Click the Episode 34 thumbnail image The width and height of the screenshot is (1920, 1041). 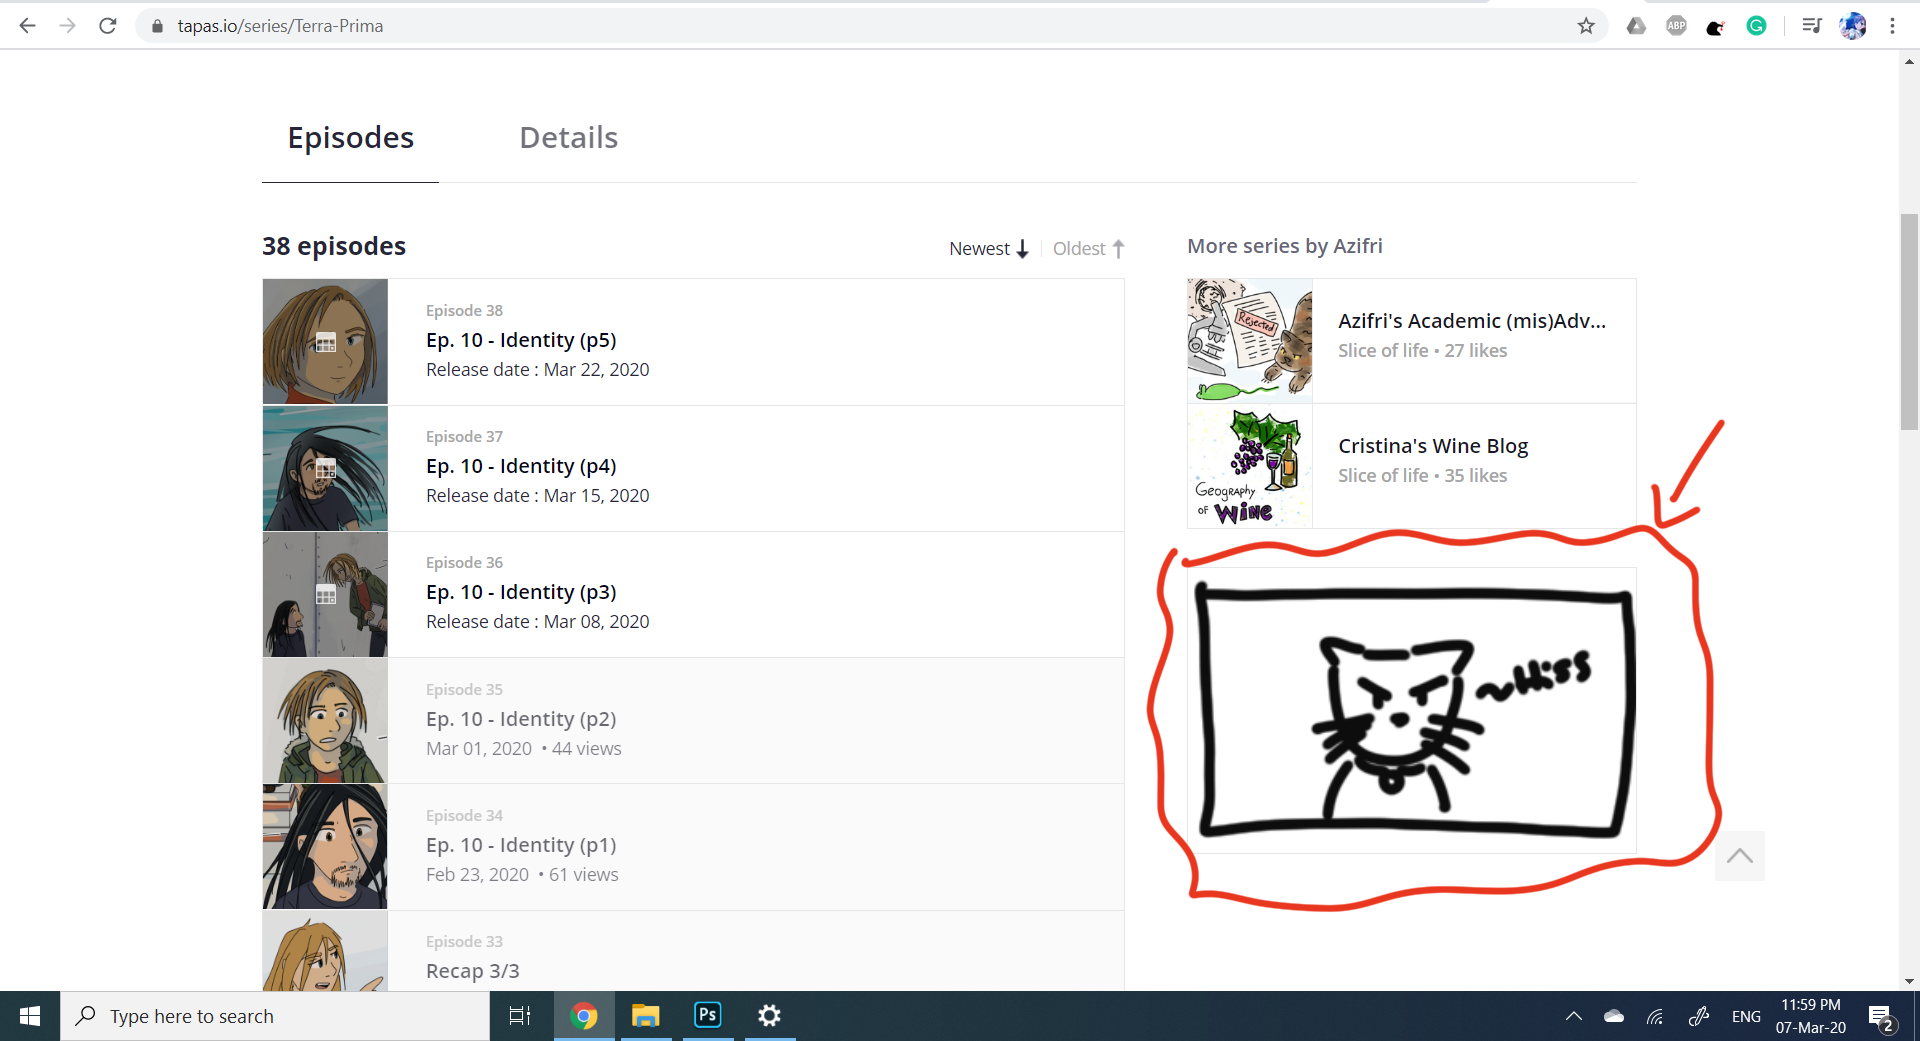(325, 847)
